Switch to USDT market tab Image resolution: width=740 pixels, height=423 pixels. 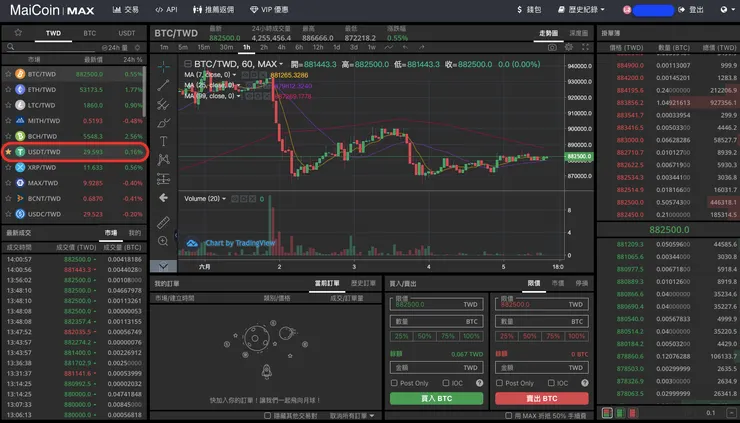[x=126, y=33]
